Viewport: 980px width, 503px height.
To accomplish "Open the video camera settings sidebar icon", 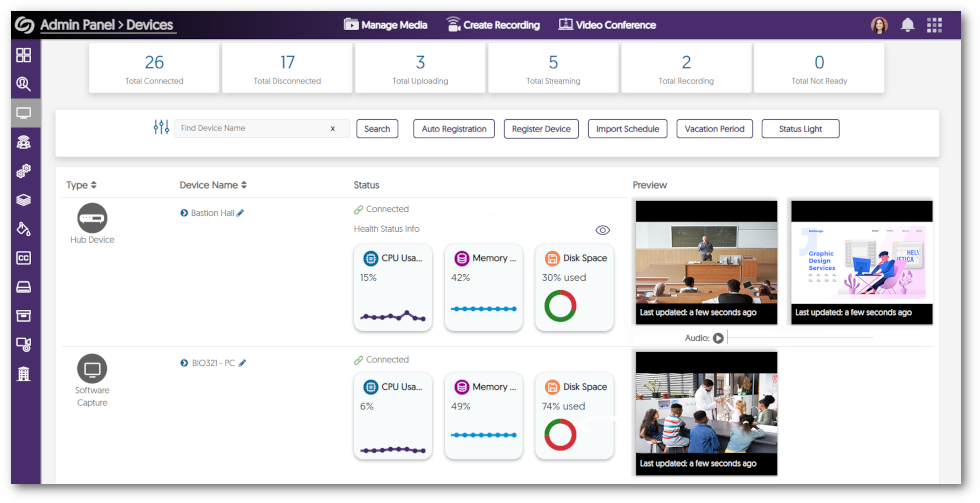I will (24, 344).
